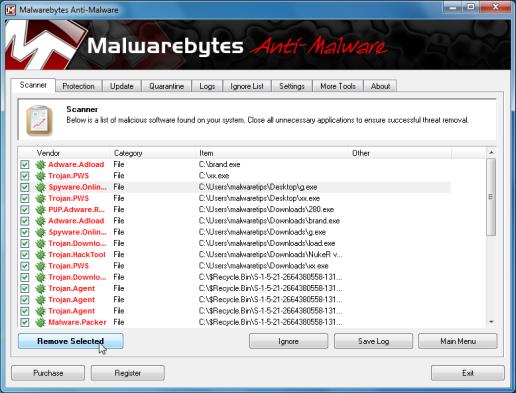Select the Downloads\280.exe item path
The width and height of the screenshot is (516, 393).
point(266,210)
